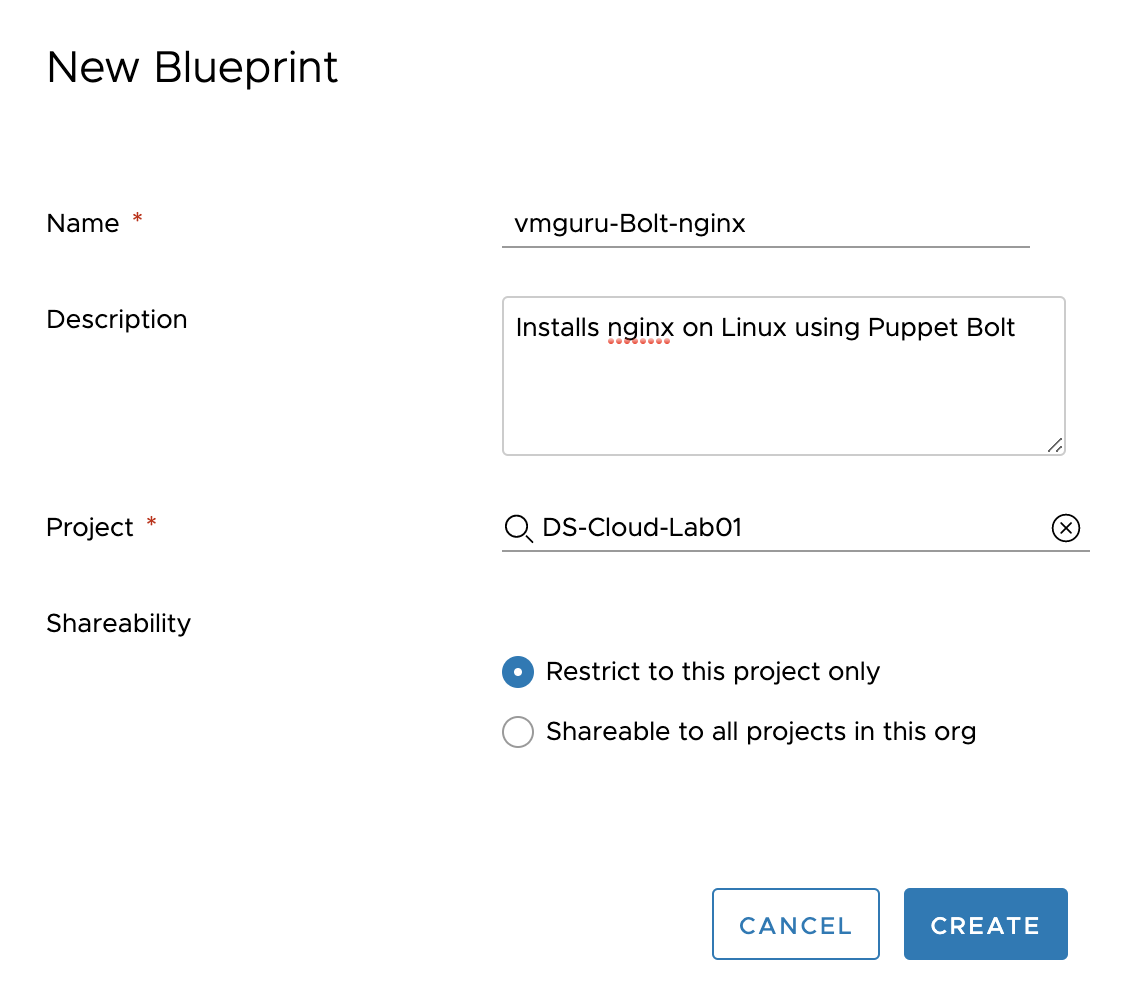Click the Shareability section label
Image resolution: width=1136 pixels, height=1008 pixels.
point(119,623)
